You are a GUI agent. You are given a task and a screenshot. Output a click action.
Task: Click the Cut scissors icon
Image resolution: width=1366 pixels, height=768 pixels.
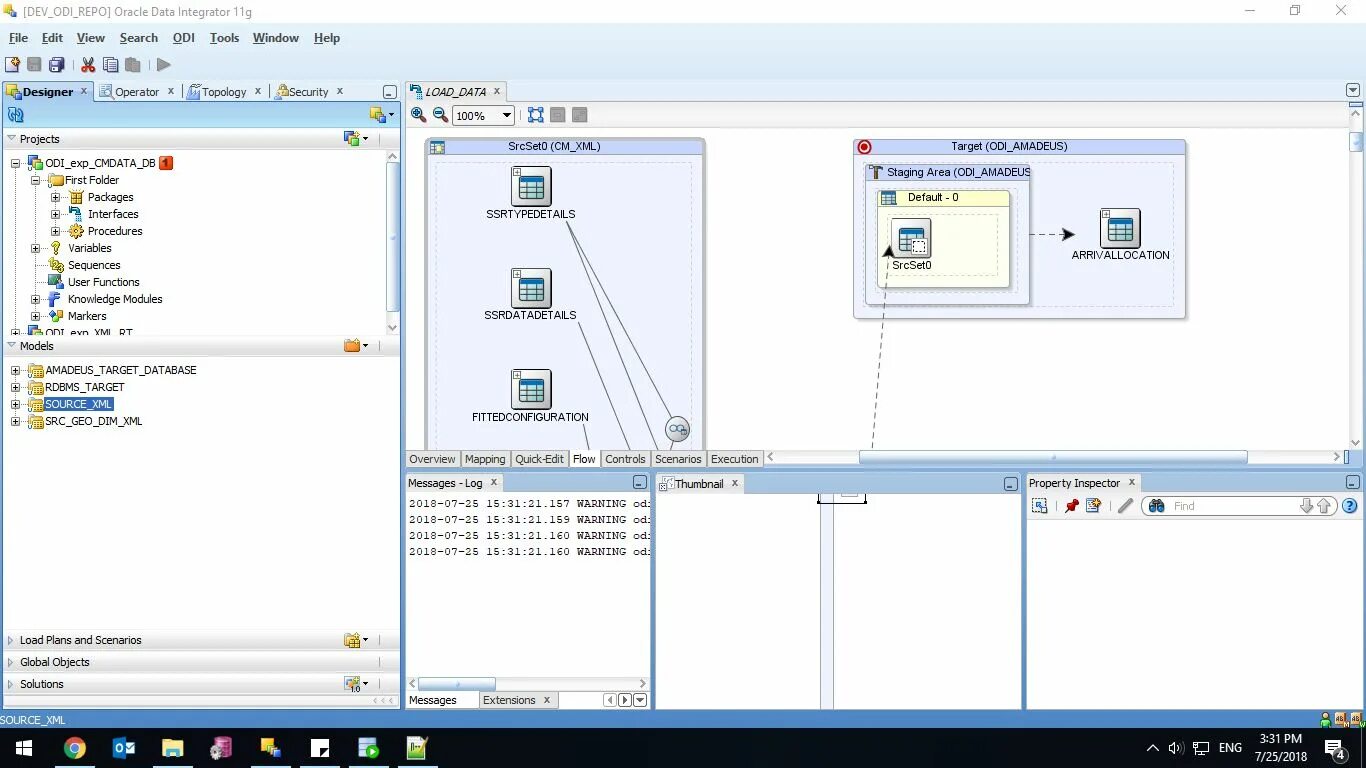[88, 65]
